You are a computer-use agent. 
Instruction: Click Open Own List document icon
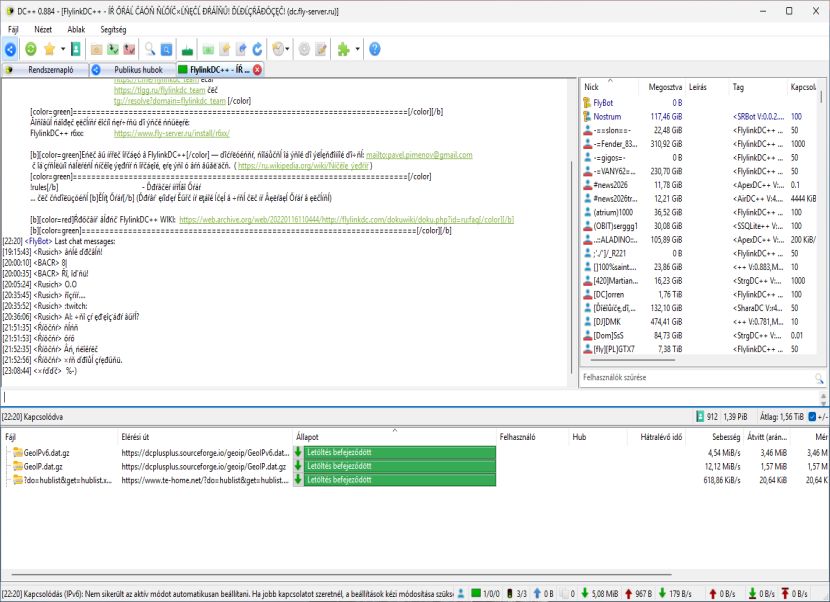click(241, 49)
